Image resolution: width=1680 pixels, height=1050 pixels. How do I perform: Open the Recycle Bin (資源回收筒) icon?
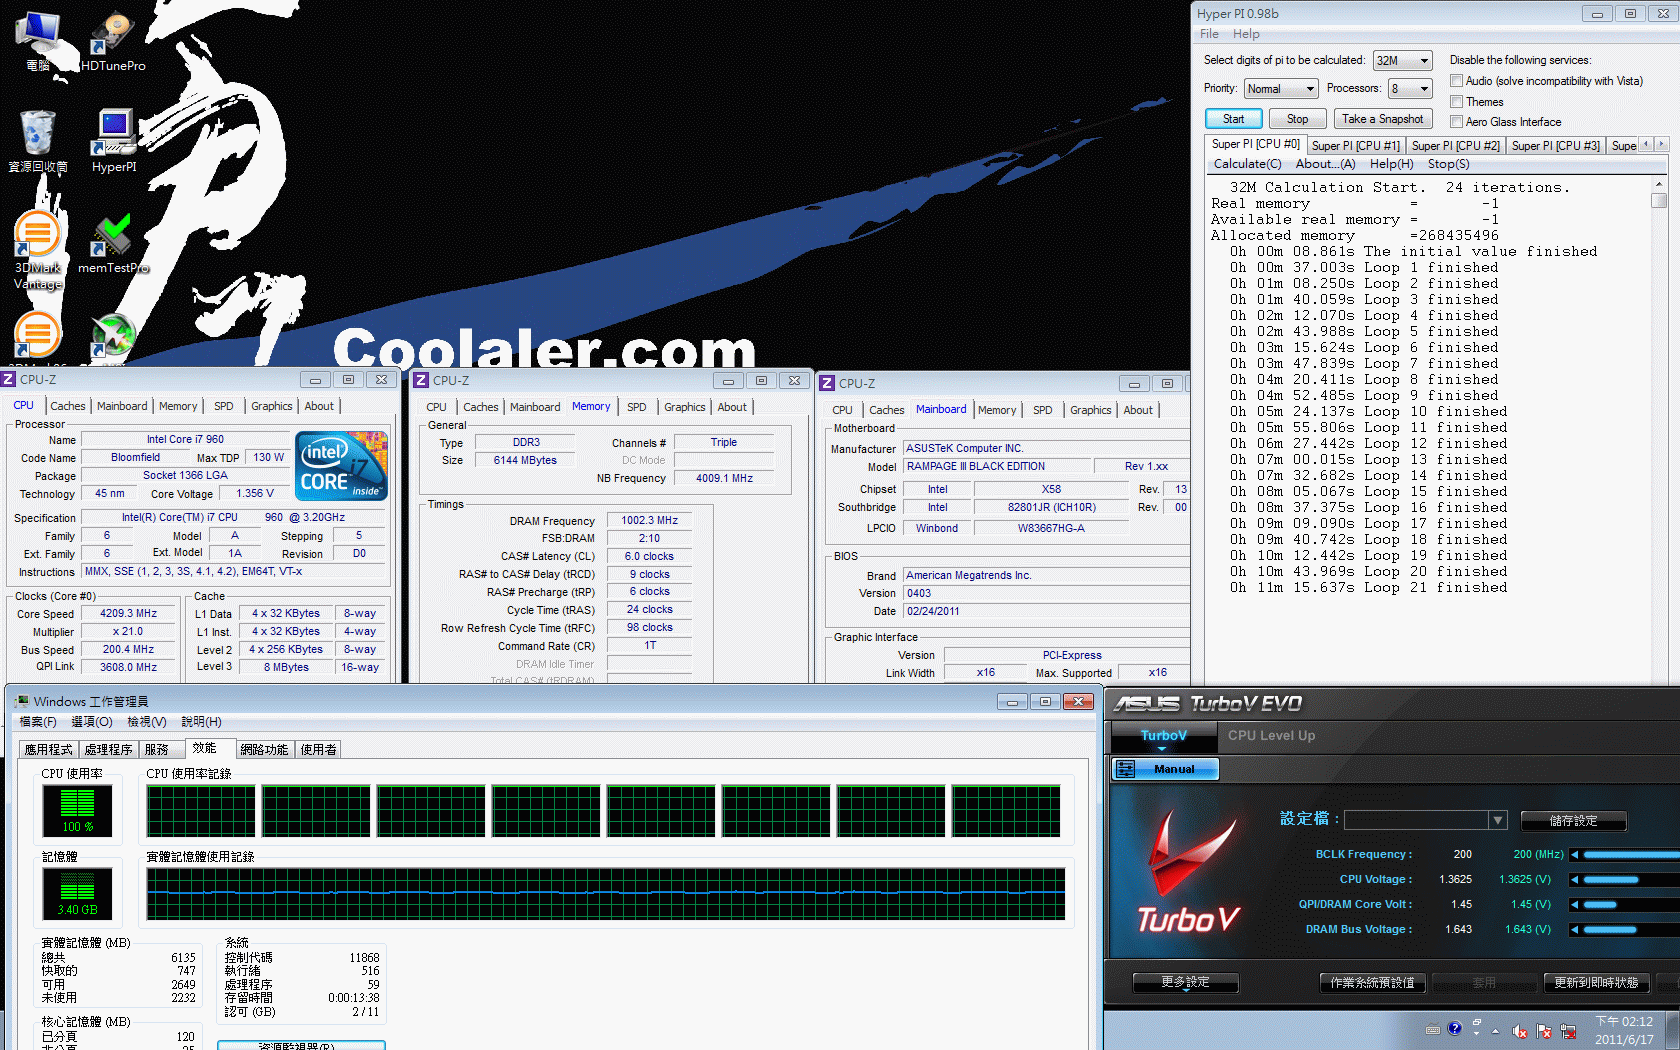click(38, 141)
